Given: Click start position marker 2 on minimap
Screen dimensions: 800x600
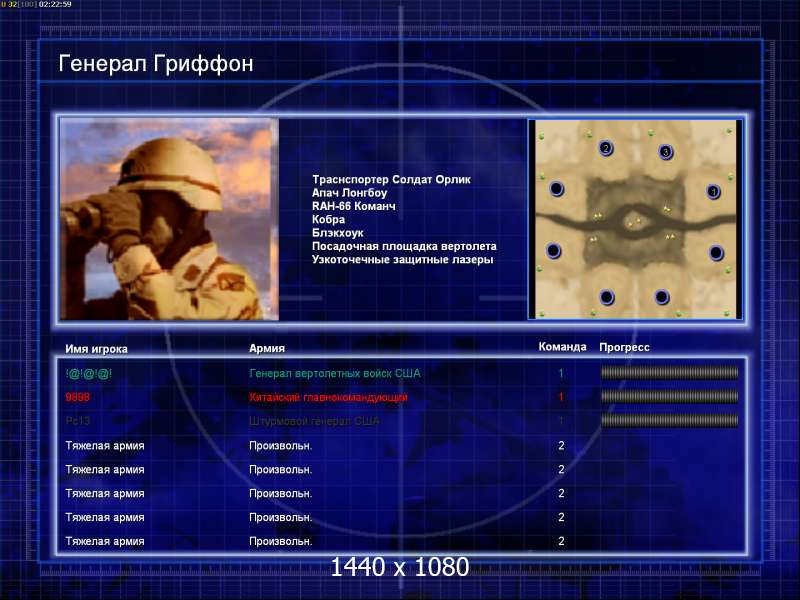Looking at the screenshot, I should click(606, 148).
